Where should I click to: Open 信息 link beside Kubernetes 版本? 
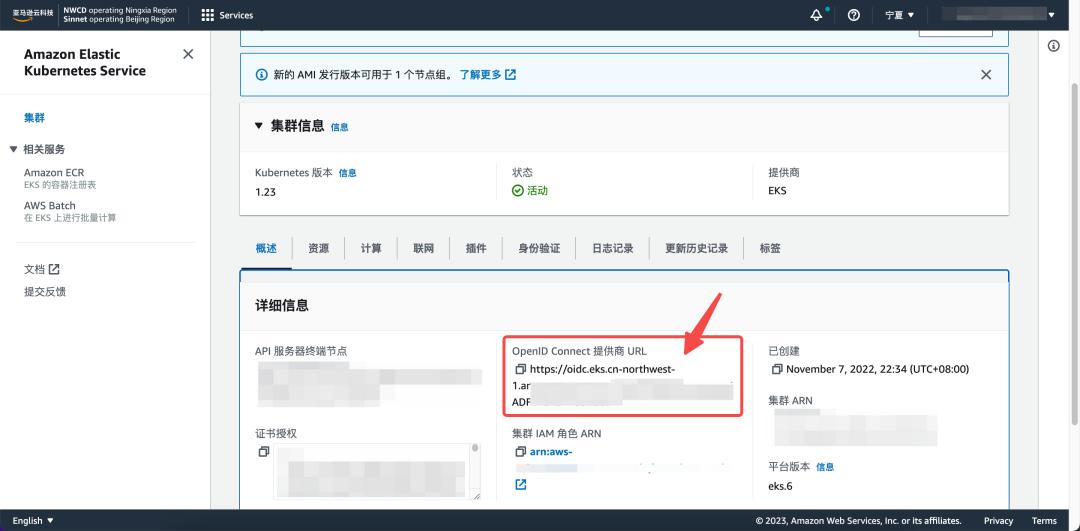point(347,174)
